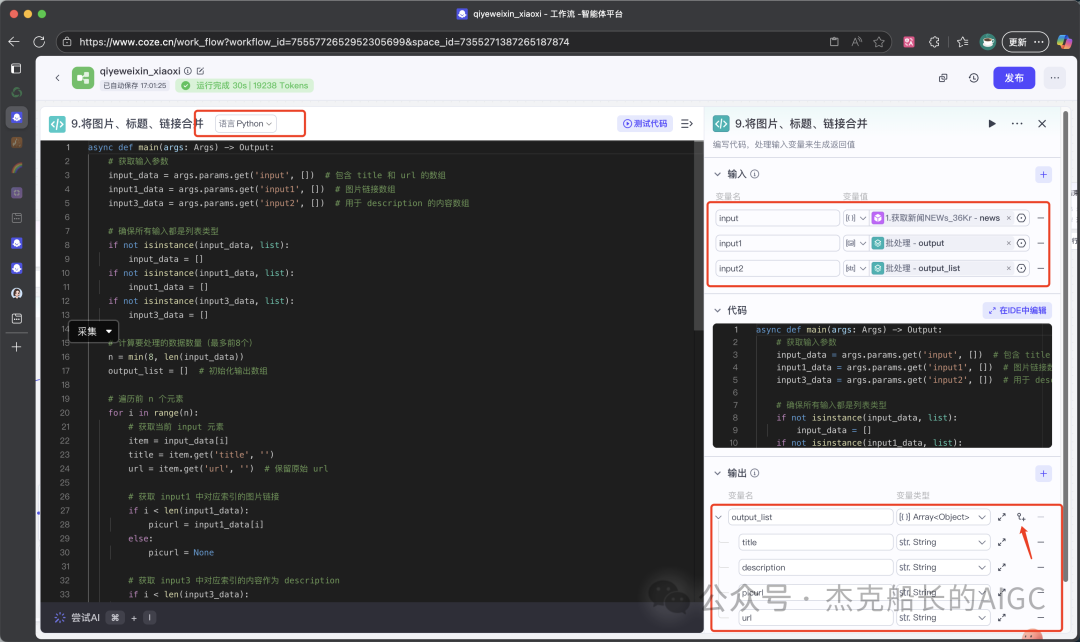Publish the workflow with 发布 button

(x=1014, y=78)
